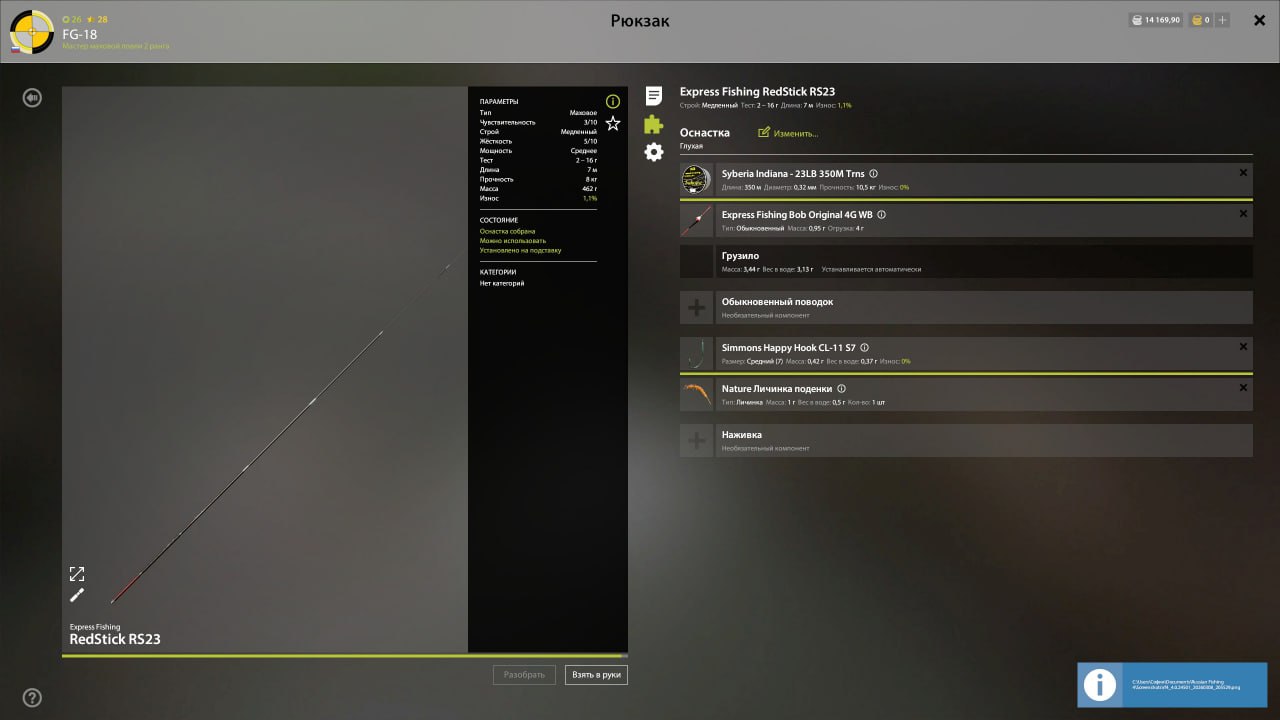
Task: Expand the rod preview to fullscreen
Action: coord(77,574)
